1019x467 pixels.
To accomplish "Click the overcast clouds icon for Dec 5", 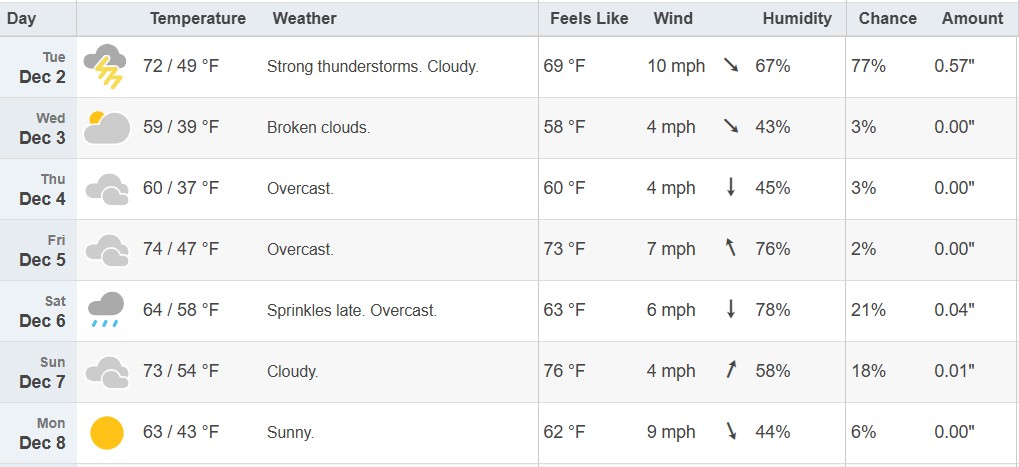I will (x=107, y=250).
